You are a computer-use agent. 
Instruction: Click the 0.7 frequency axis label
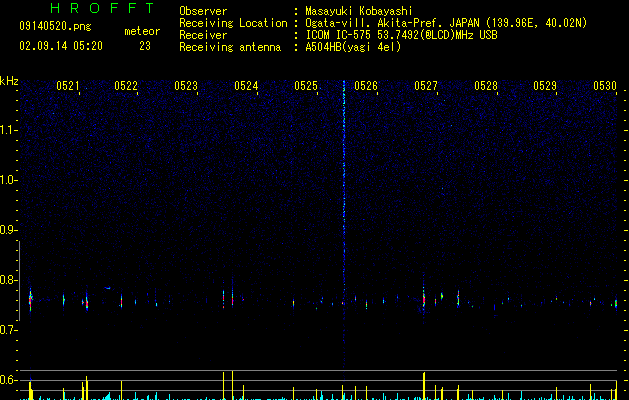(x=8, y=330)
